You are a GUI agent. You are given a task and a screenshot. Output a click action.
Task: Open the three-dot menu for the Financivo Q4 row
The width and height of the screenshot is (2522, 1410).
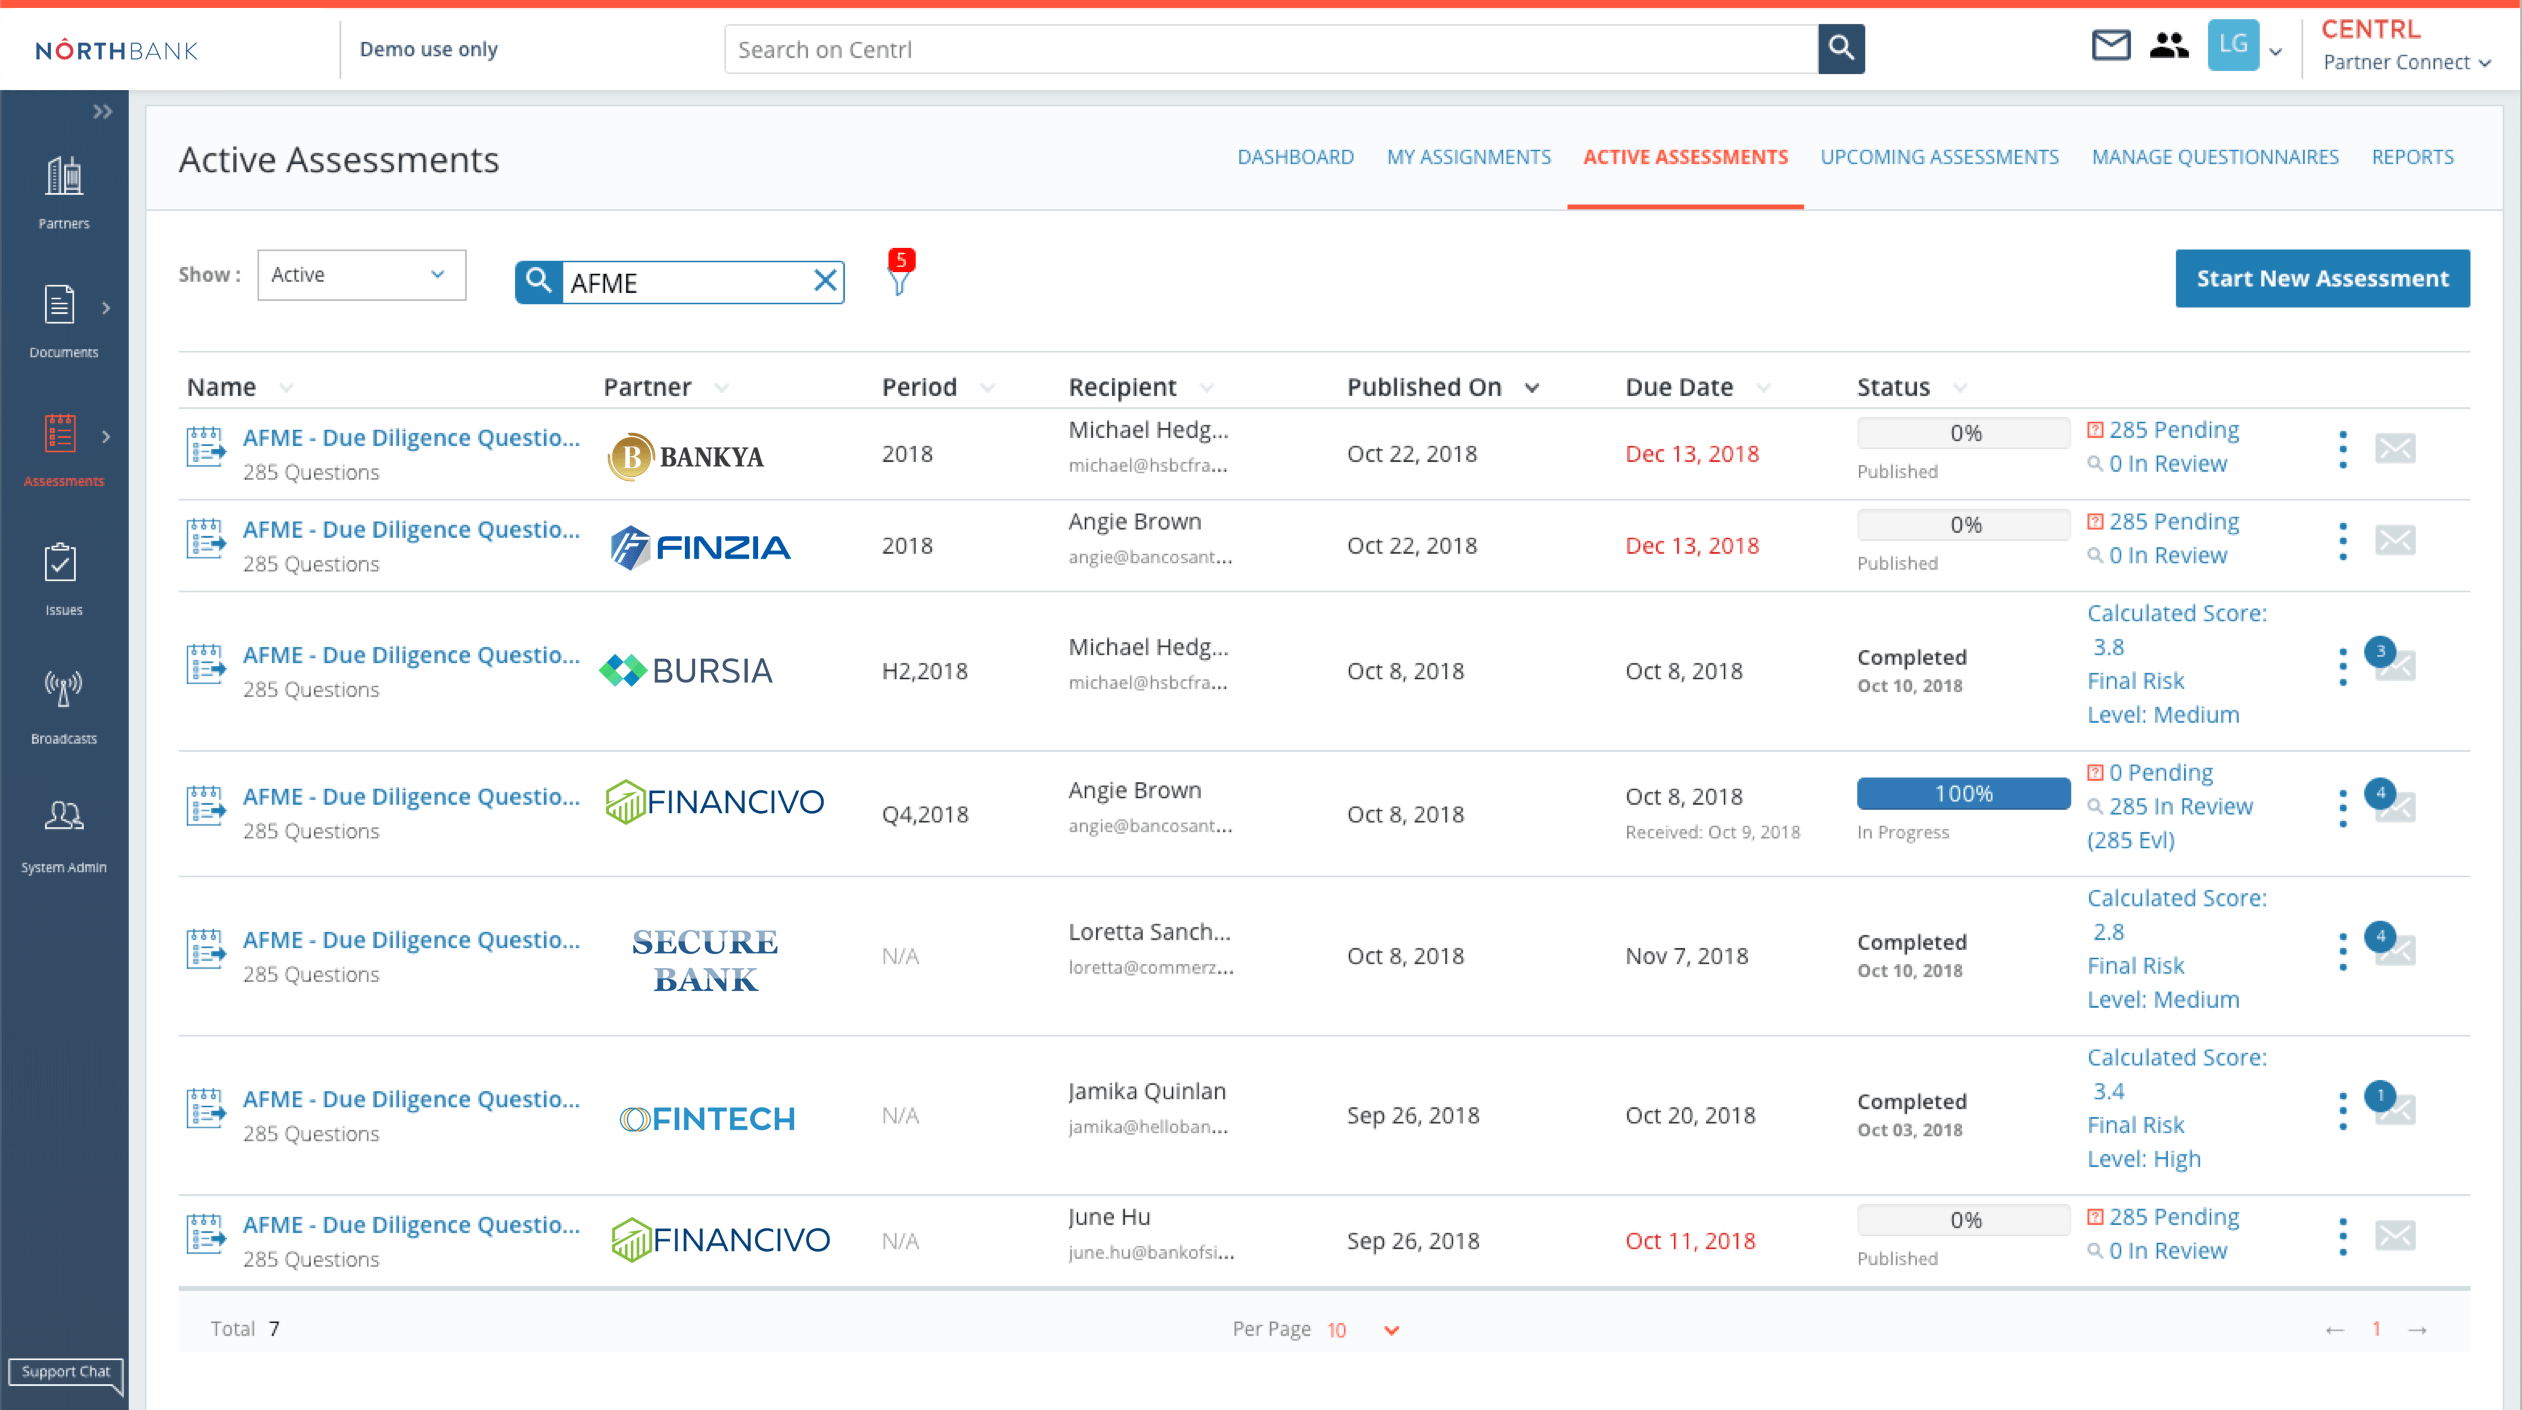[2343, 809]
